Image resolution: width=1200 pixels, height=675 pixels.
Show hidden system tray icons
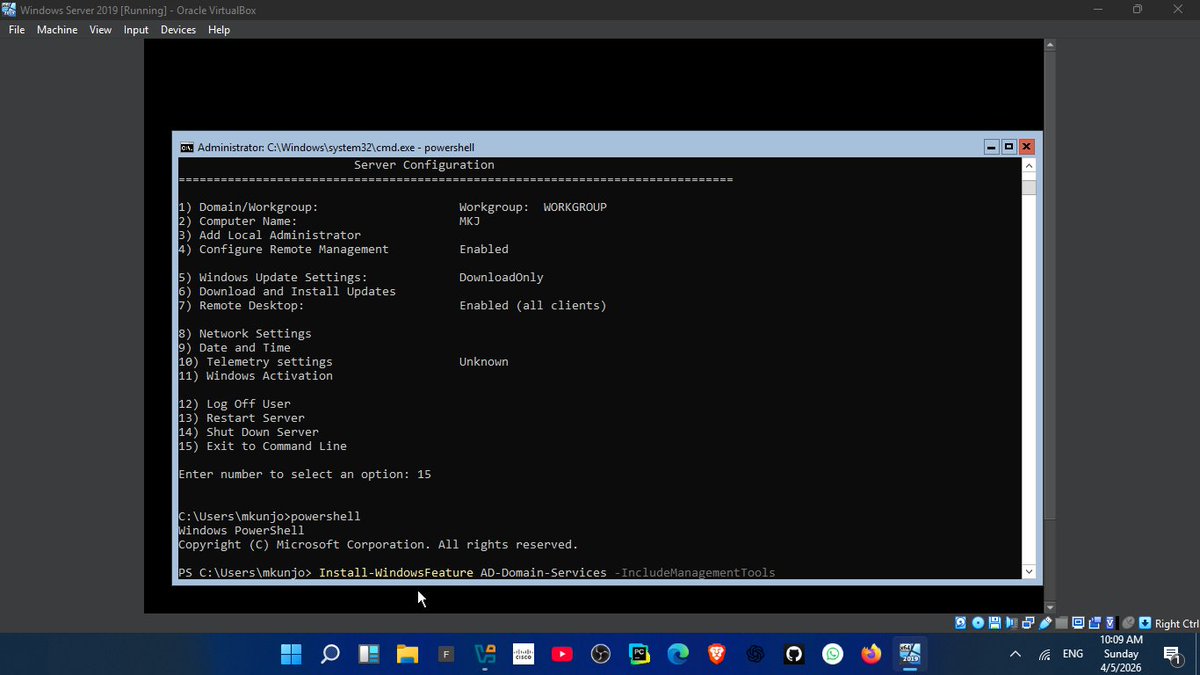(x=1016, y=654)
